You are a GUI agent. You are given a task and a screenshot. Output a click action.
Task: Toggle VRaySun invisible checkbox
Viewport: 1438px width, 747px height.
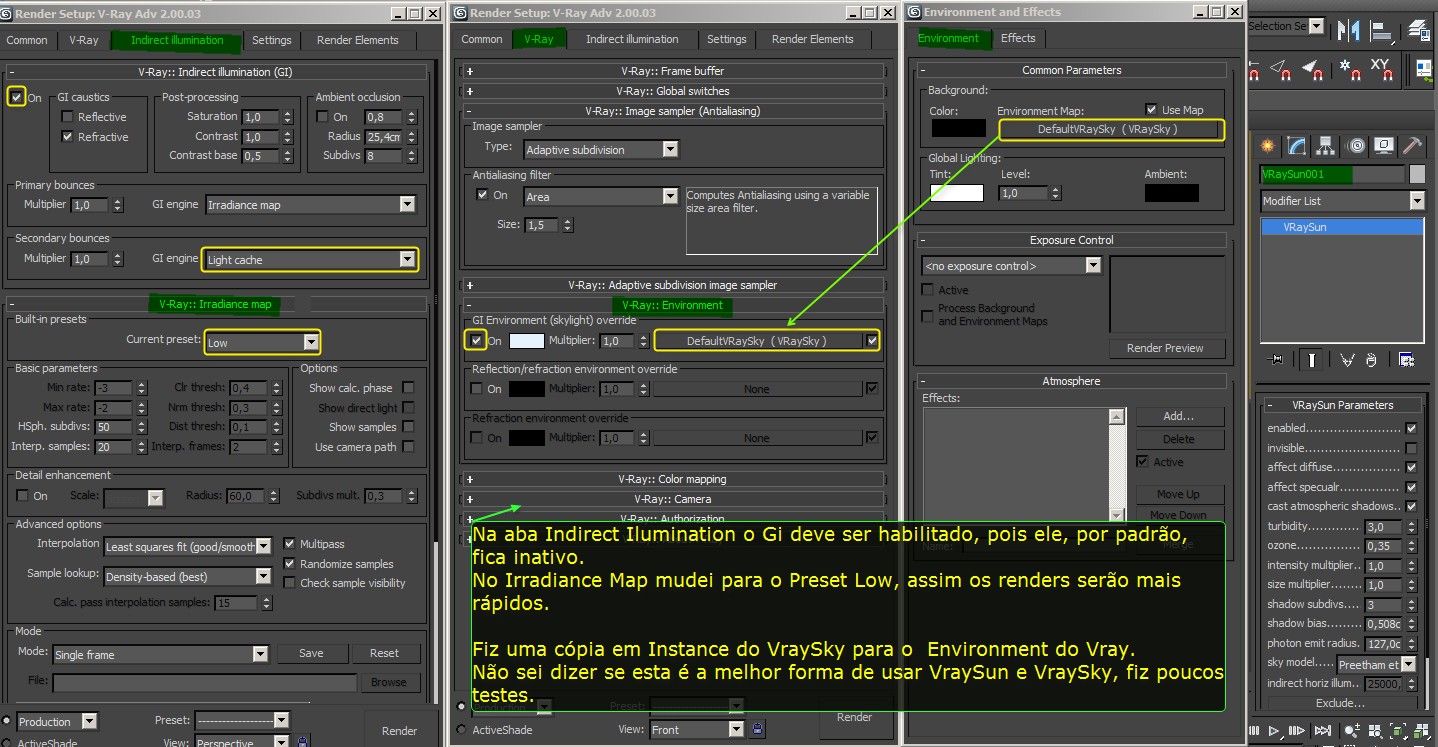pos(1411,448)
